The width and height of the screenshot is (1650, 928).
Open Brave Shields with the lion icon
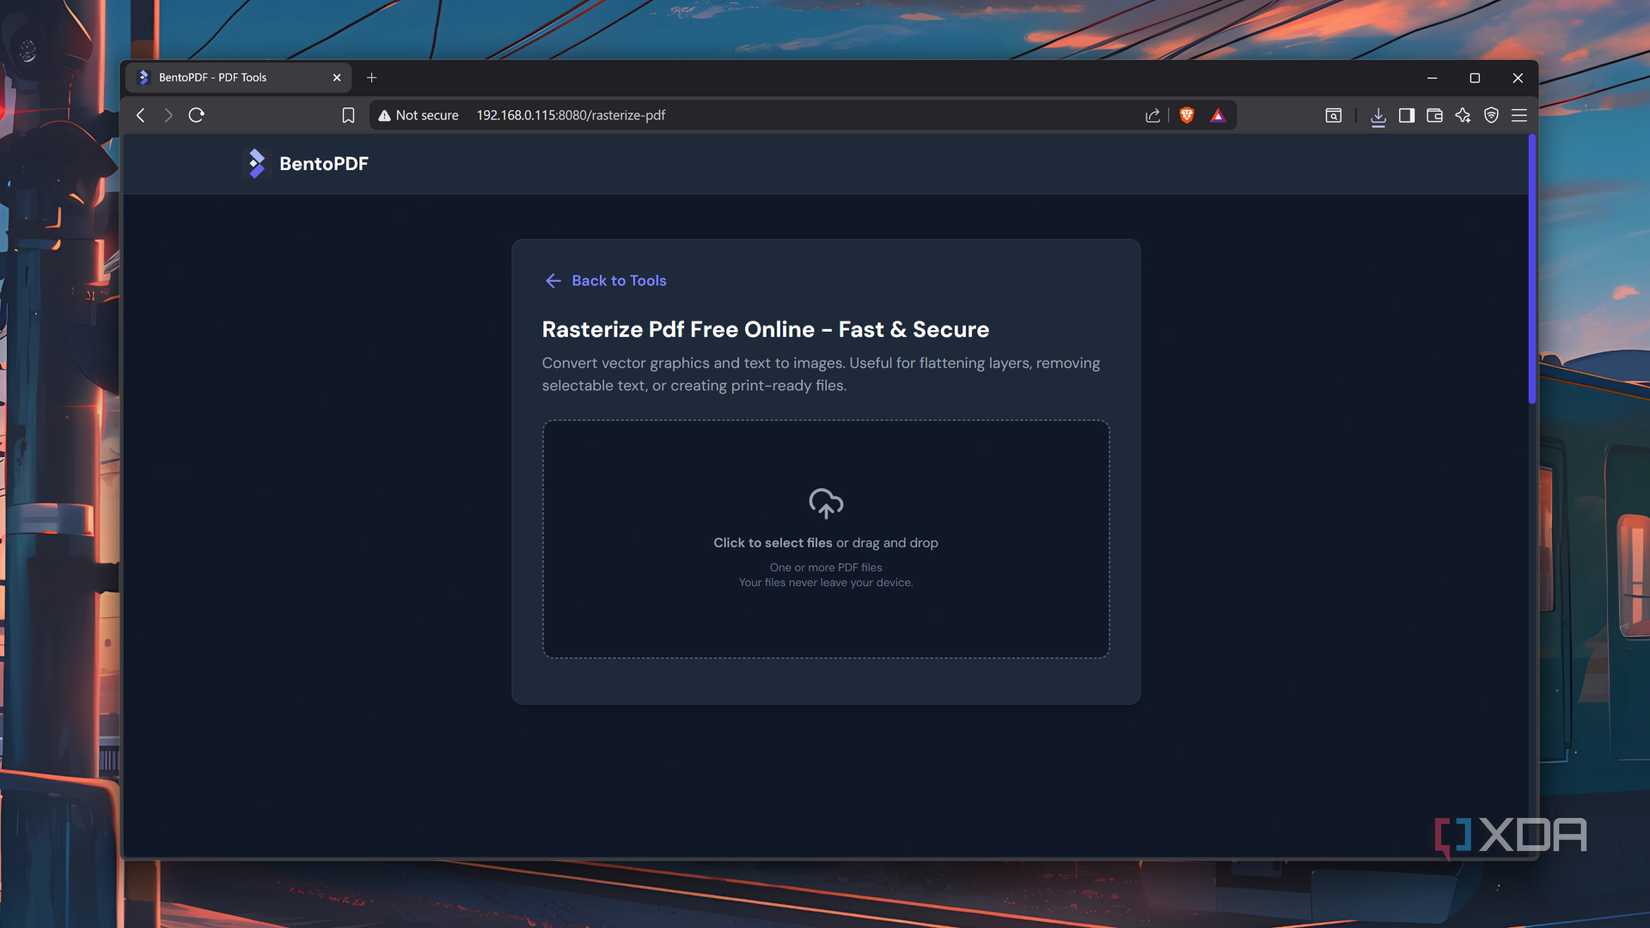click(x=1186, y=115)
